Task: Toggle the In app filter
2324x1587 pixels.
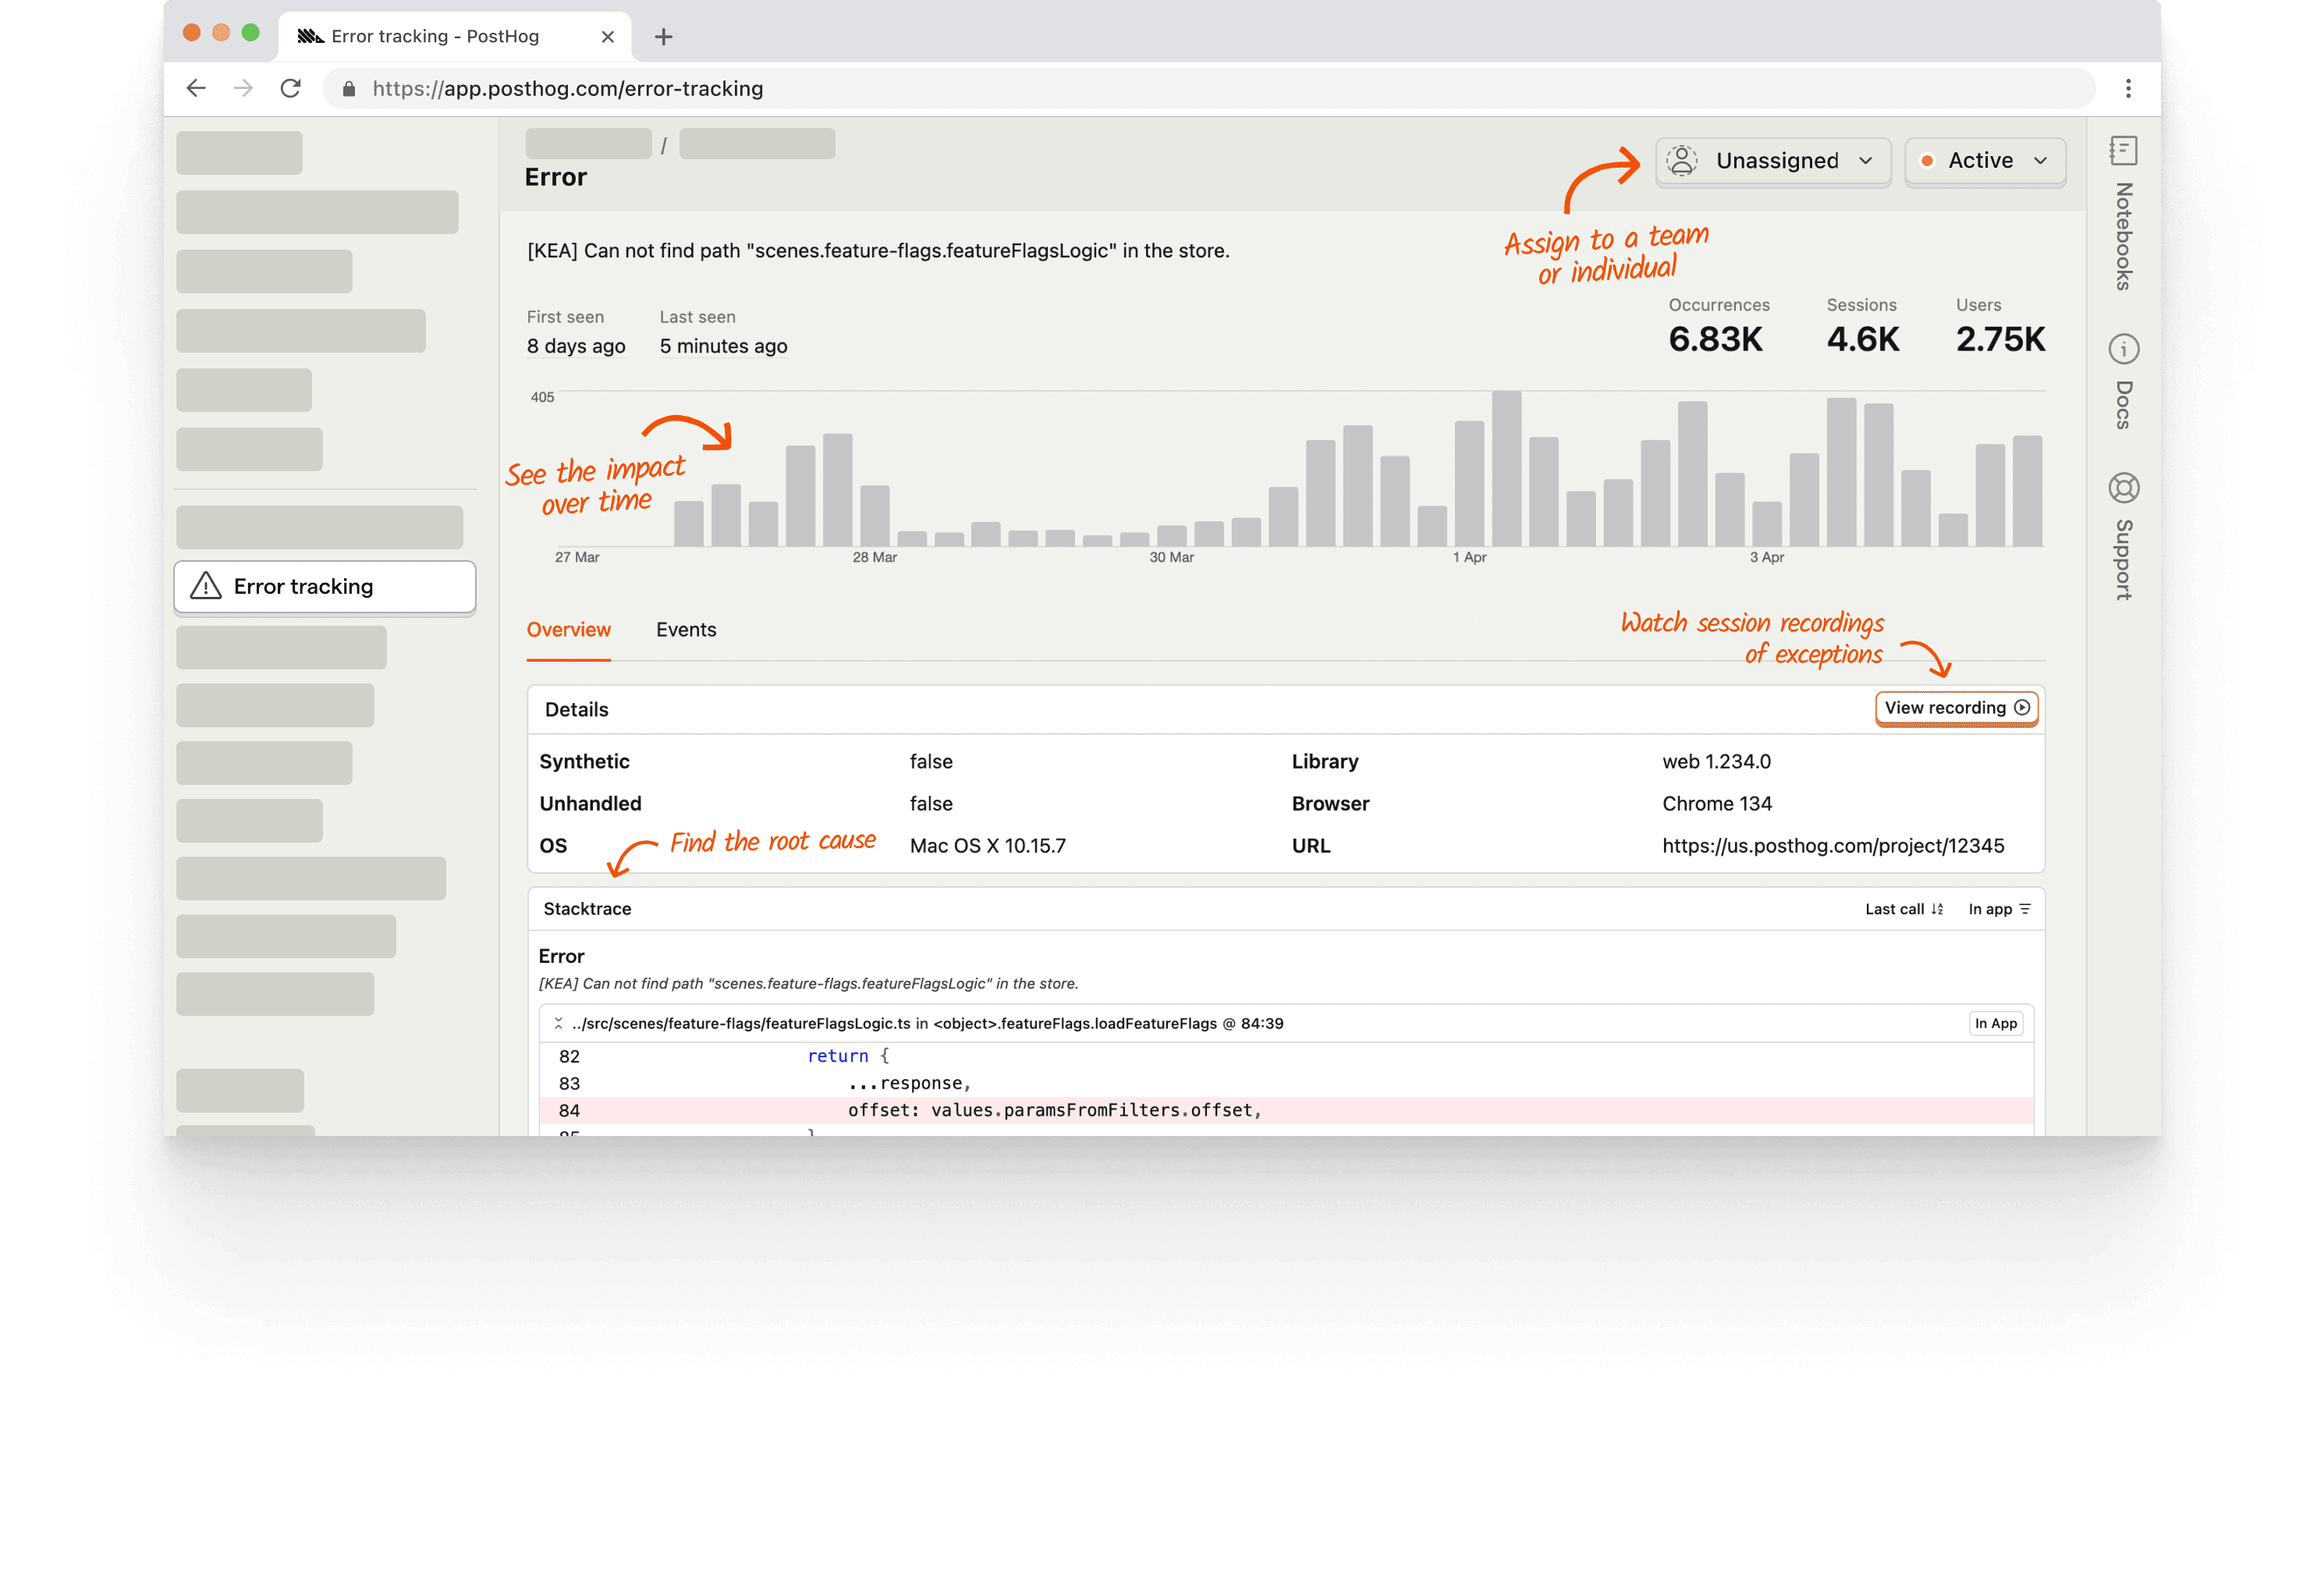Action: click(1999, 909)
